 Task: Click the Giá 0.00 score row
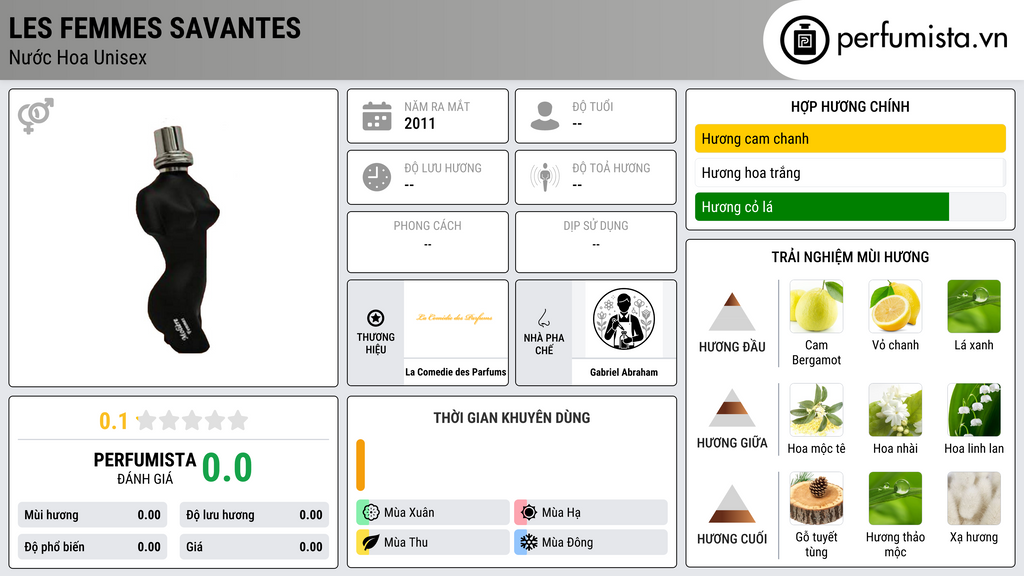254,547
